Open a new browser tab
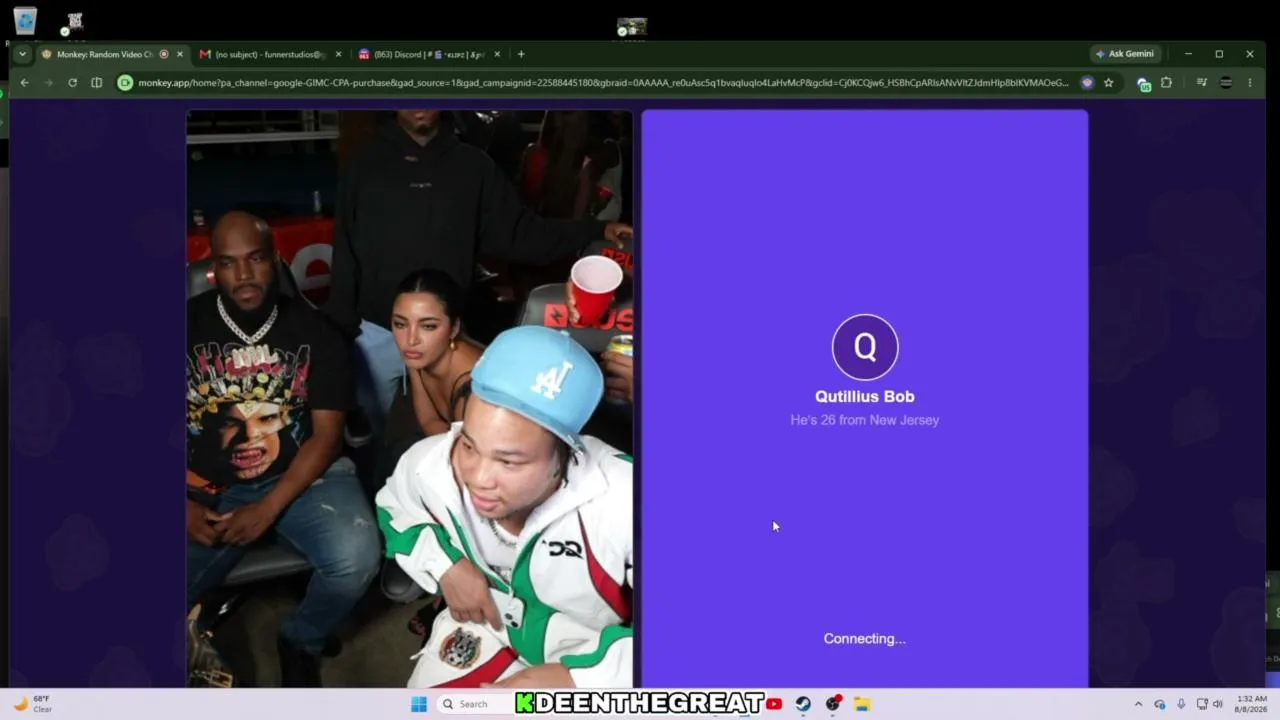The image size is (1280, 720). 521,54
